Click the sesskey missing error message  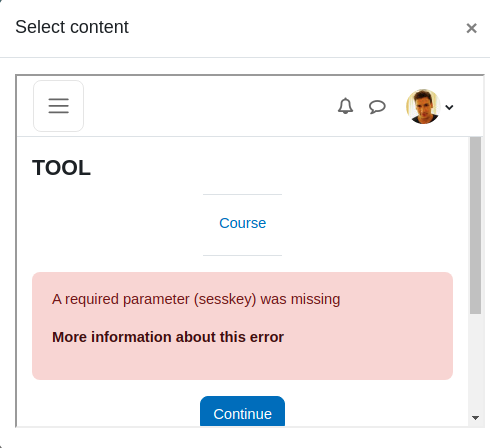pos(196,299)
